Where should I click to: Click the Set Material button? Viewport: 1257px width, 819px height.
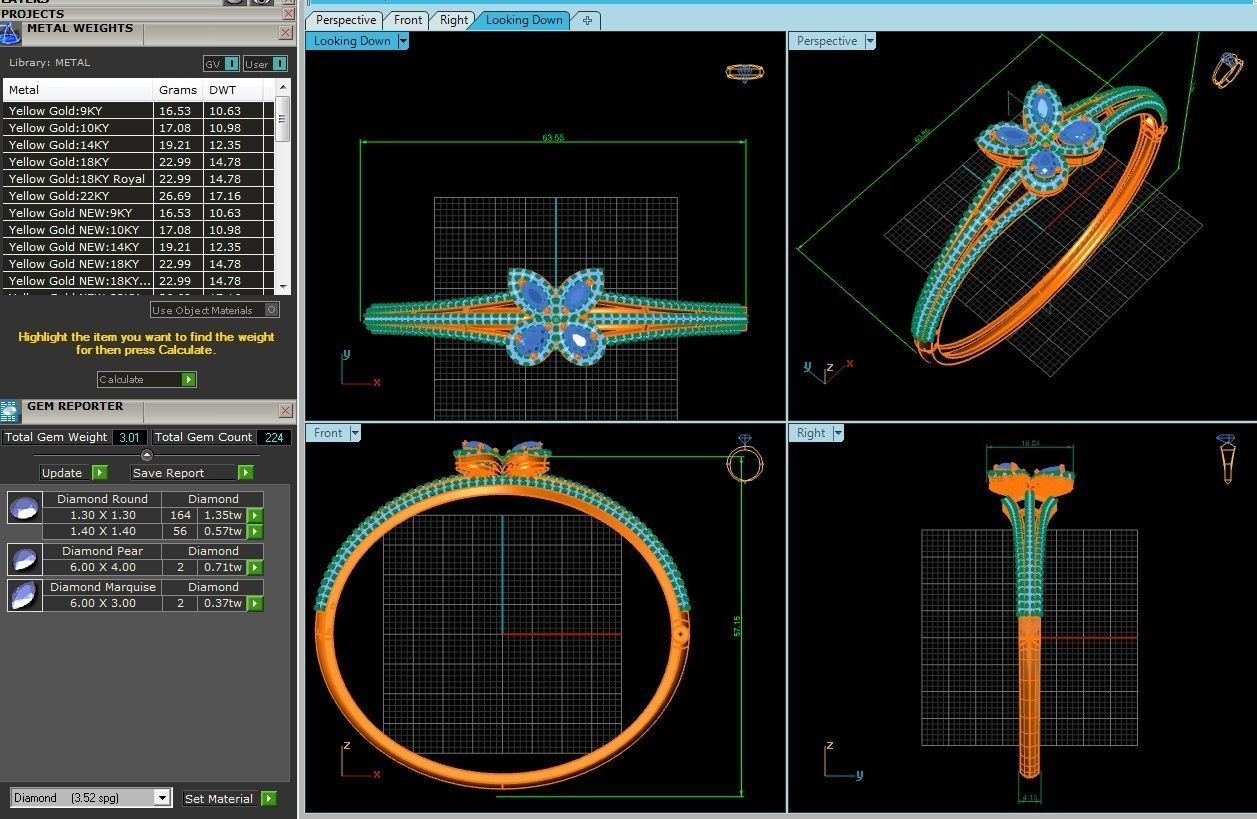230,799
